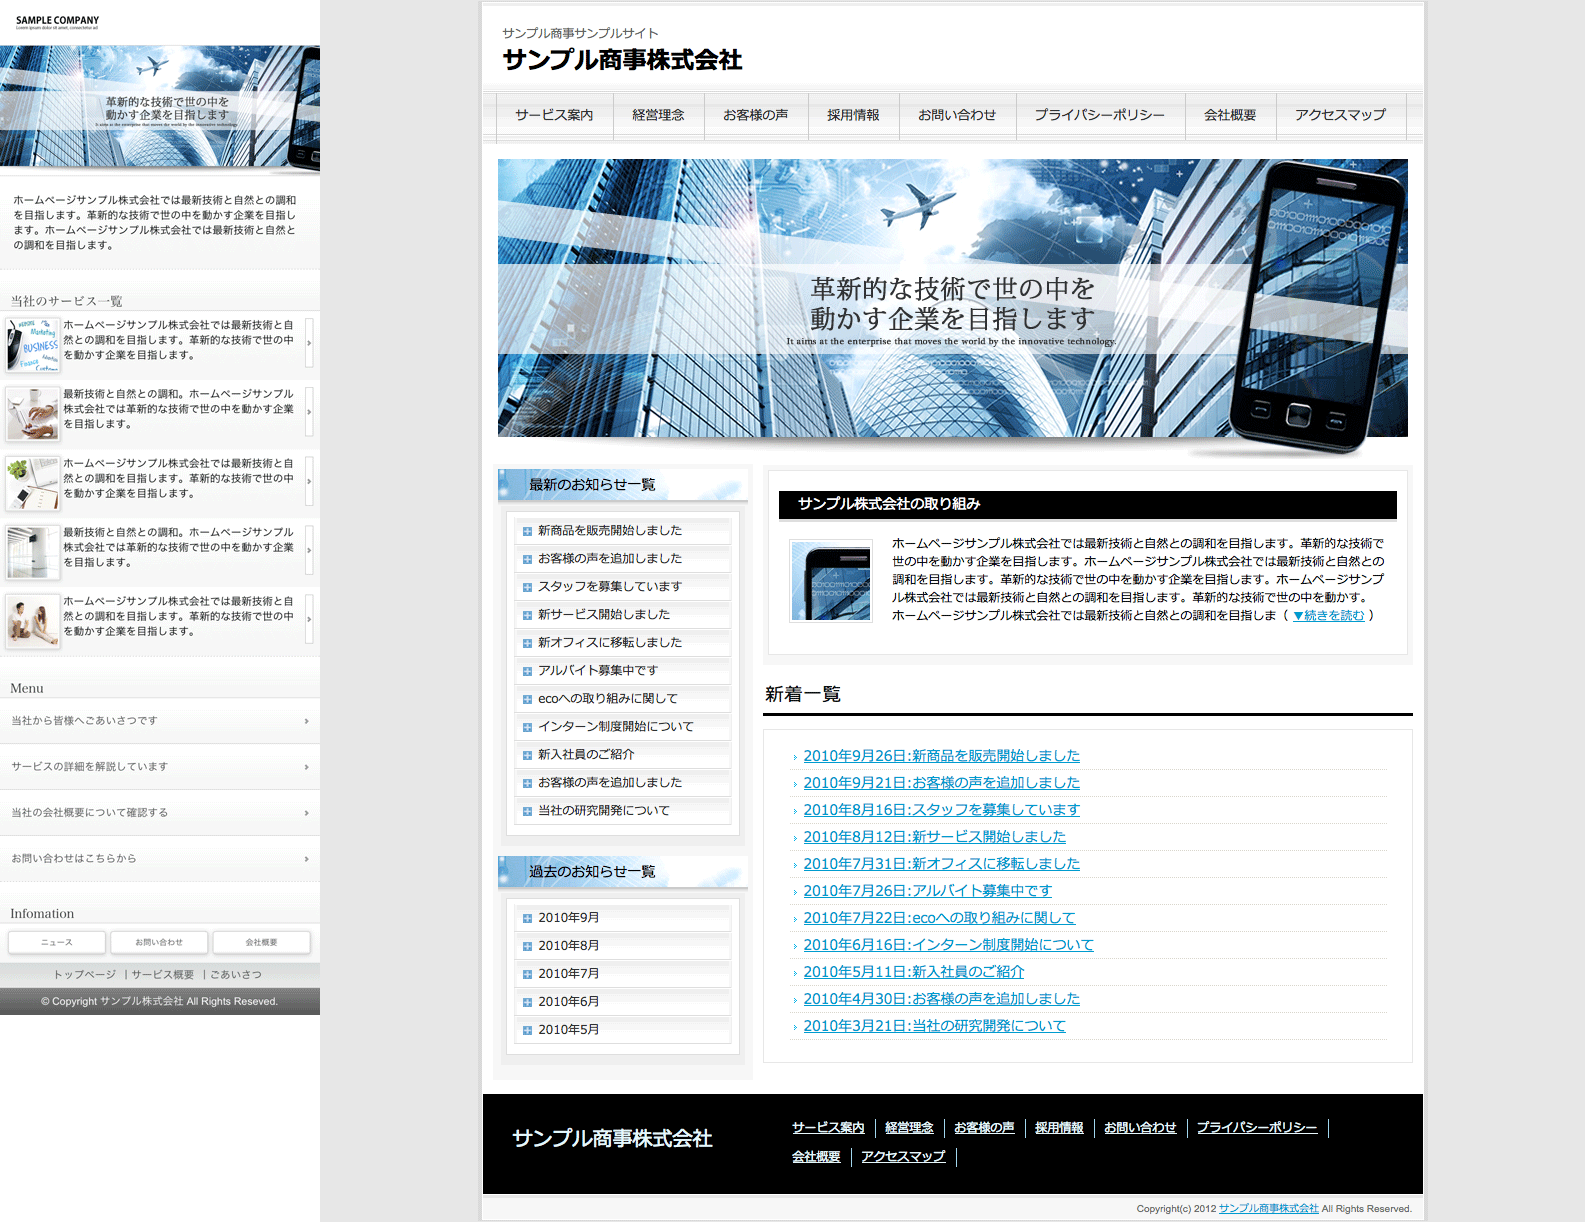Click plus icon beside 2010年9月 archive
Viewport: 1585px width, 1222px height.
(x=527, y=918)
